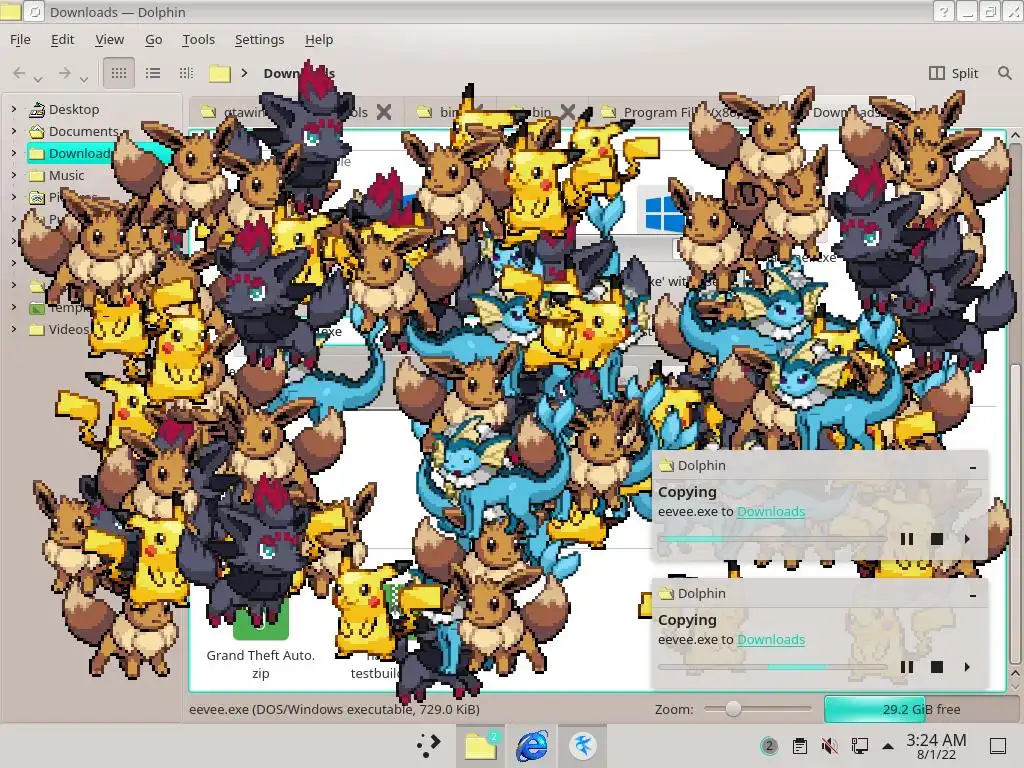1024x768 pixels.
Task: Open the File menu
Action: coord(20,40)
